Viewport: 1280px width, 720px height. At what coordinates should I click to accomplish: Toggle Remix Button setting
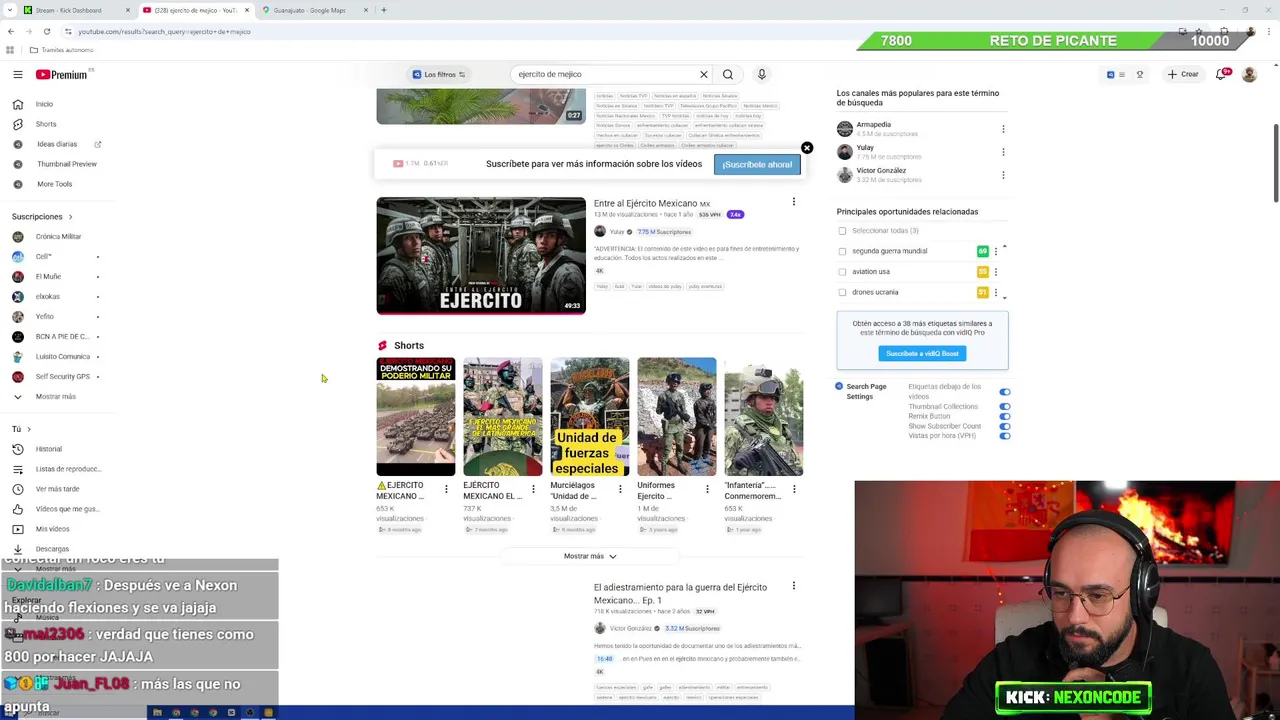[x=1005, y=417]
